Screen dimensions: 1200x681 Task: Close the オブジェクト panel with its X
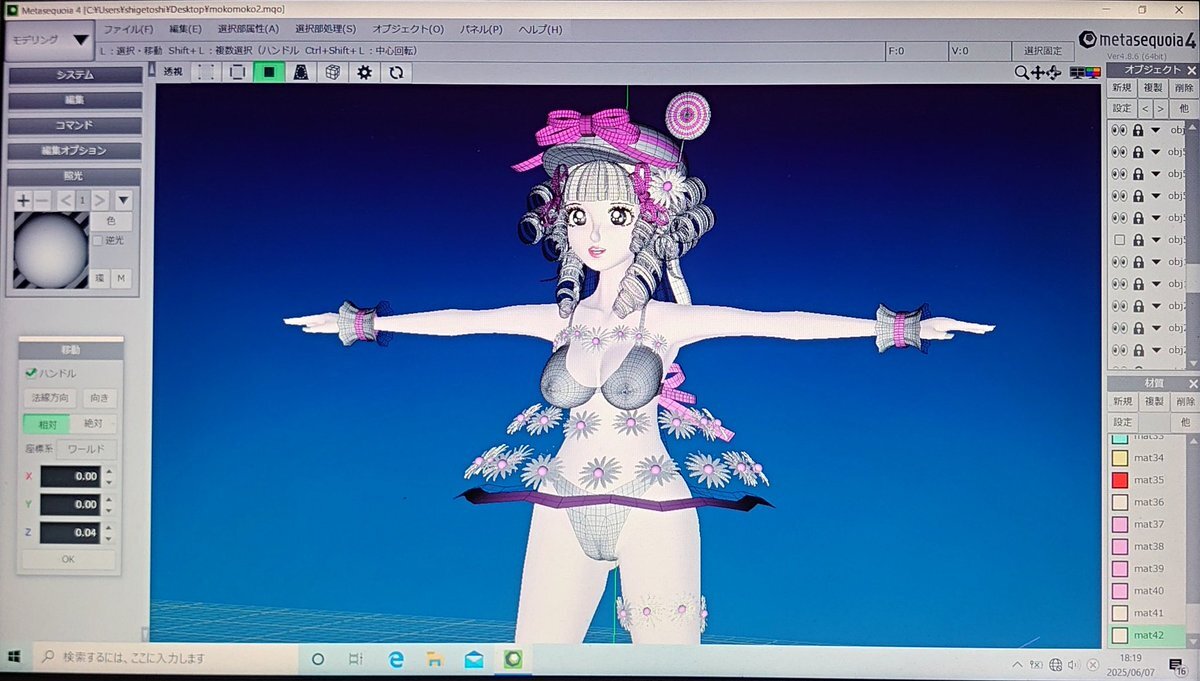1191,70
